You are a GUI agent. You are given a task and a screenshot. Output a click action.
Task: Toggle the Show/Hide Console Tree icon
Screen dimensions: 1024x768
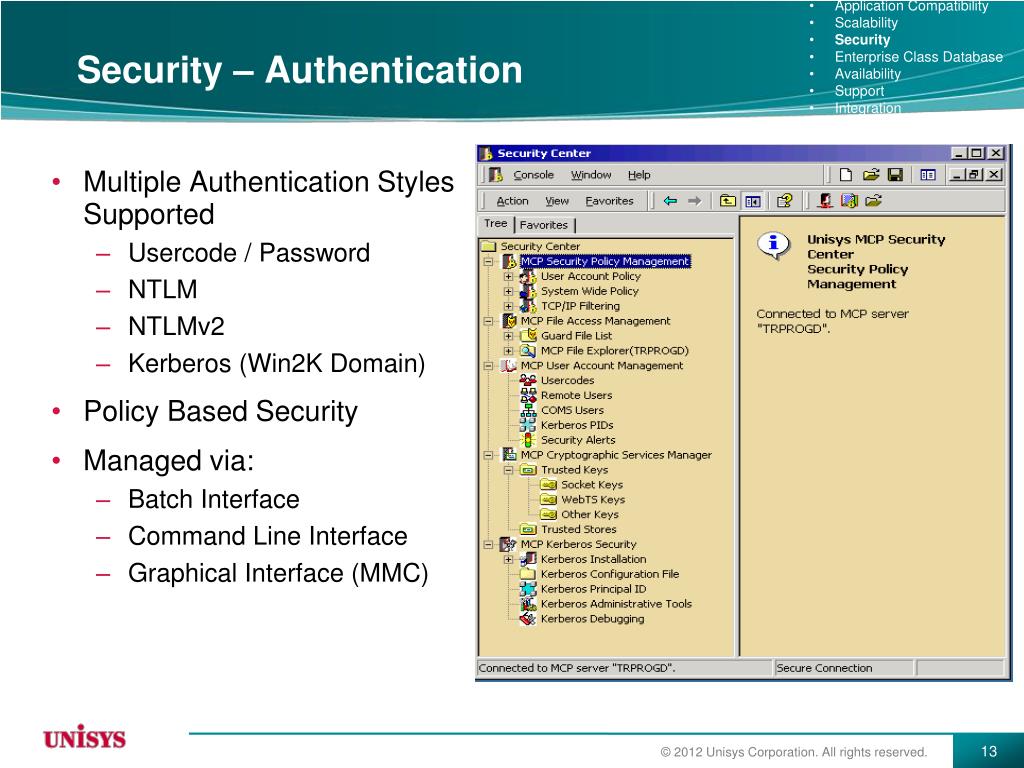coord(752,200)
